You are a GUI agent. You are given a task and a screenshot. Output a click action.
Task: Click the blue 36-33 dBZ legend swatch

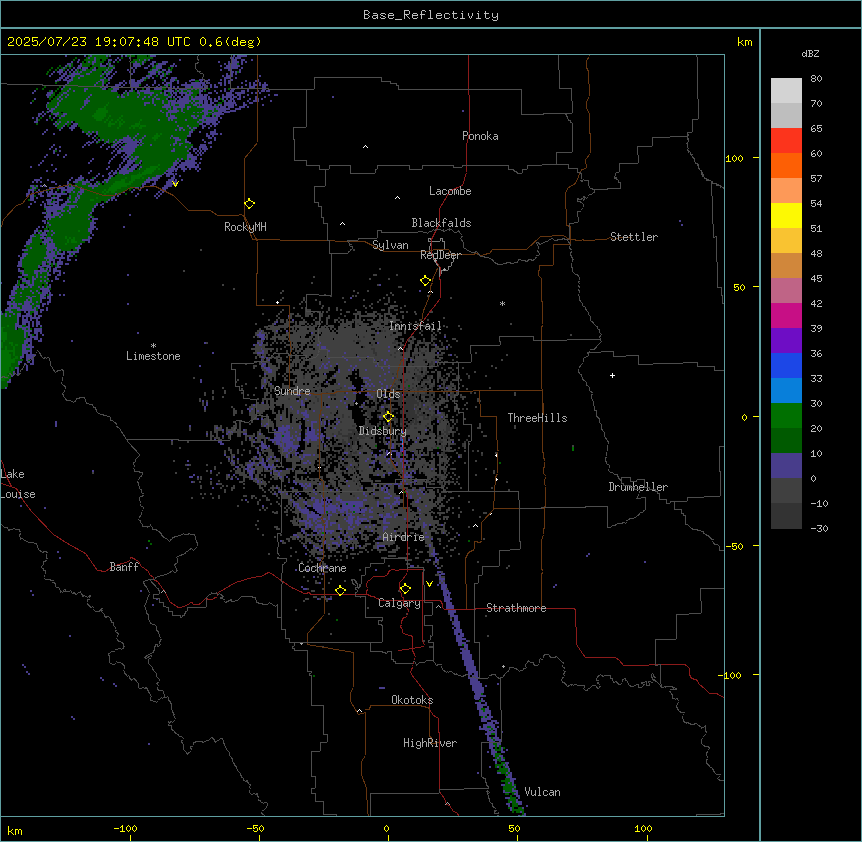(x=786, y=365)
